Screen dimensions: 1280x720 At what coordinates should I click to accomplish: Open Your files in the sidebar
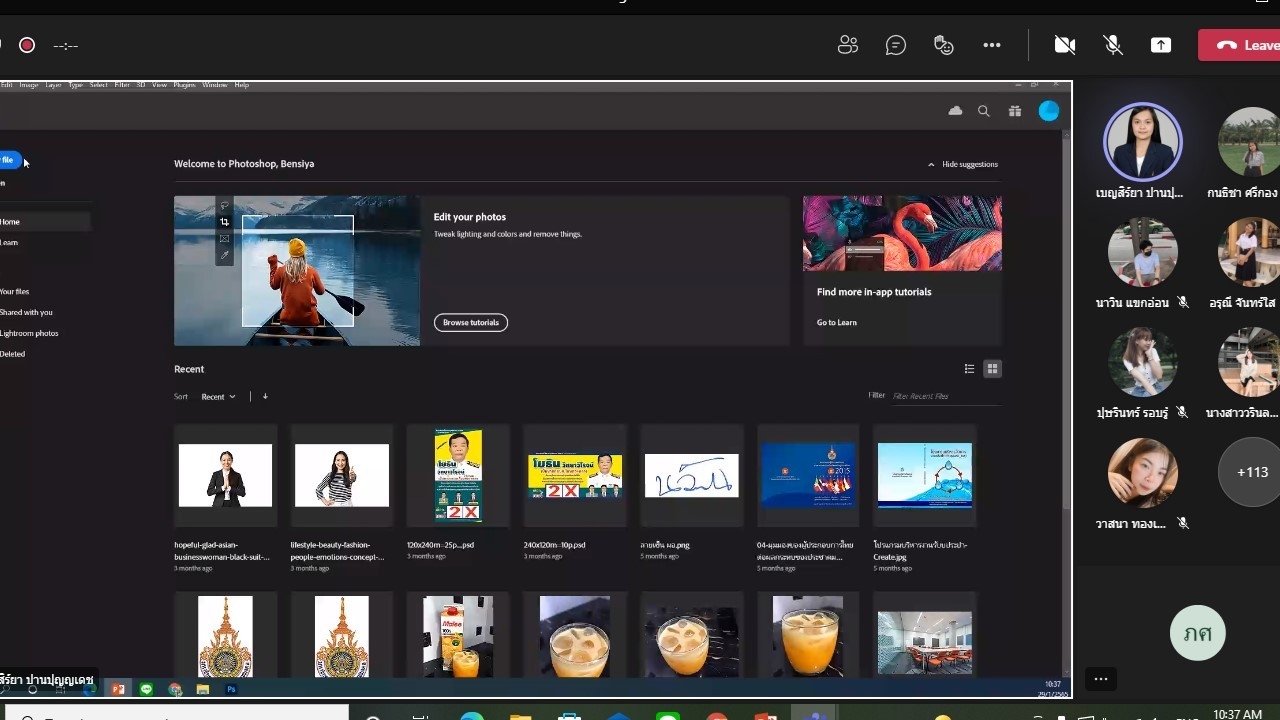point(15,292)
